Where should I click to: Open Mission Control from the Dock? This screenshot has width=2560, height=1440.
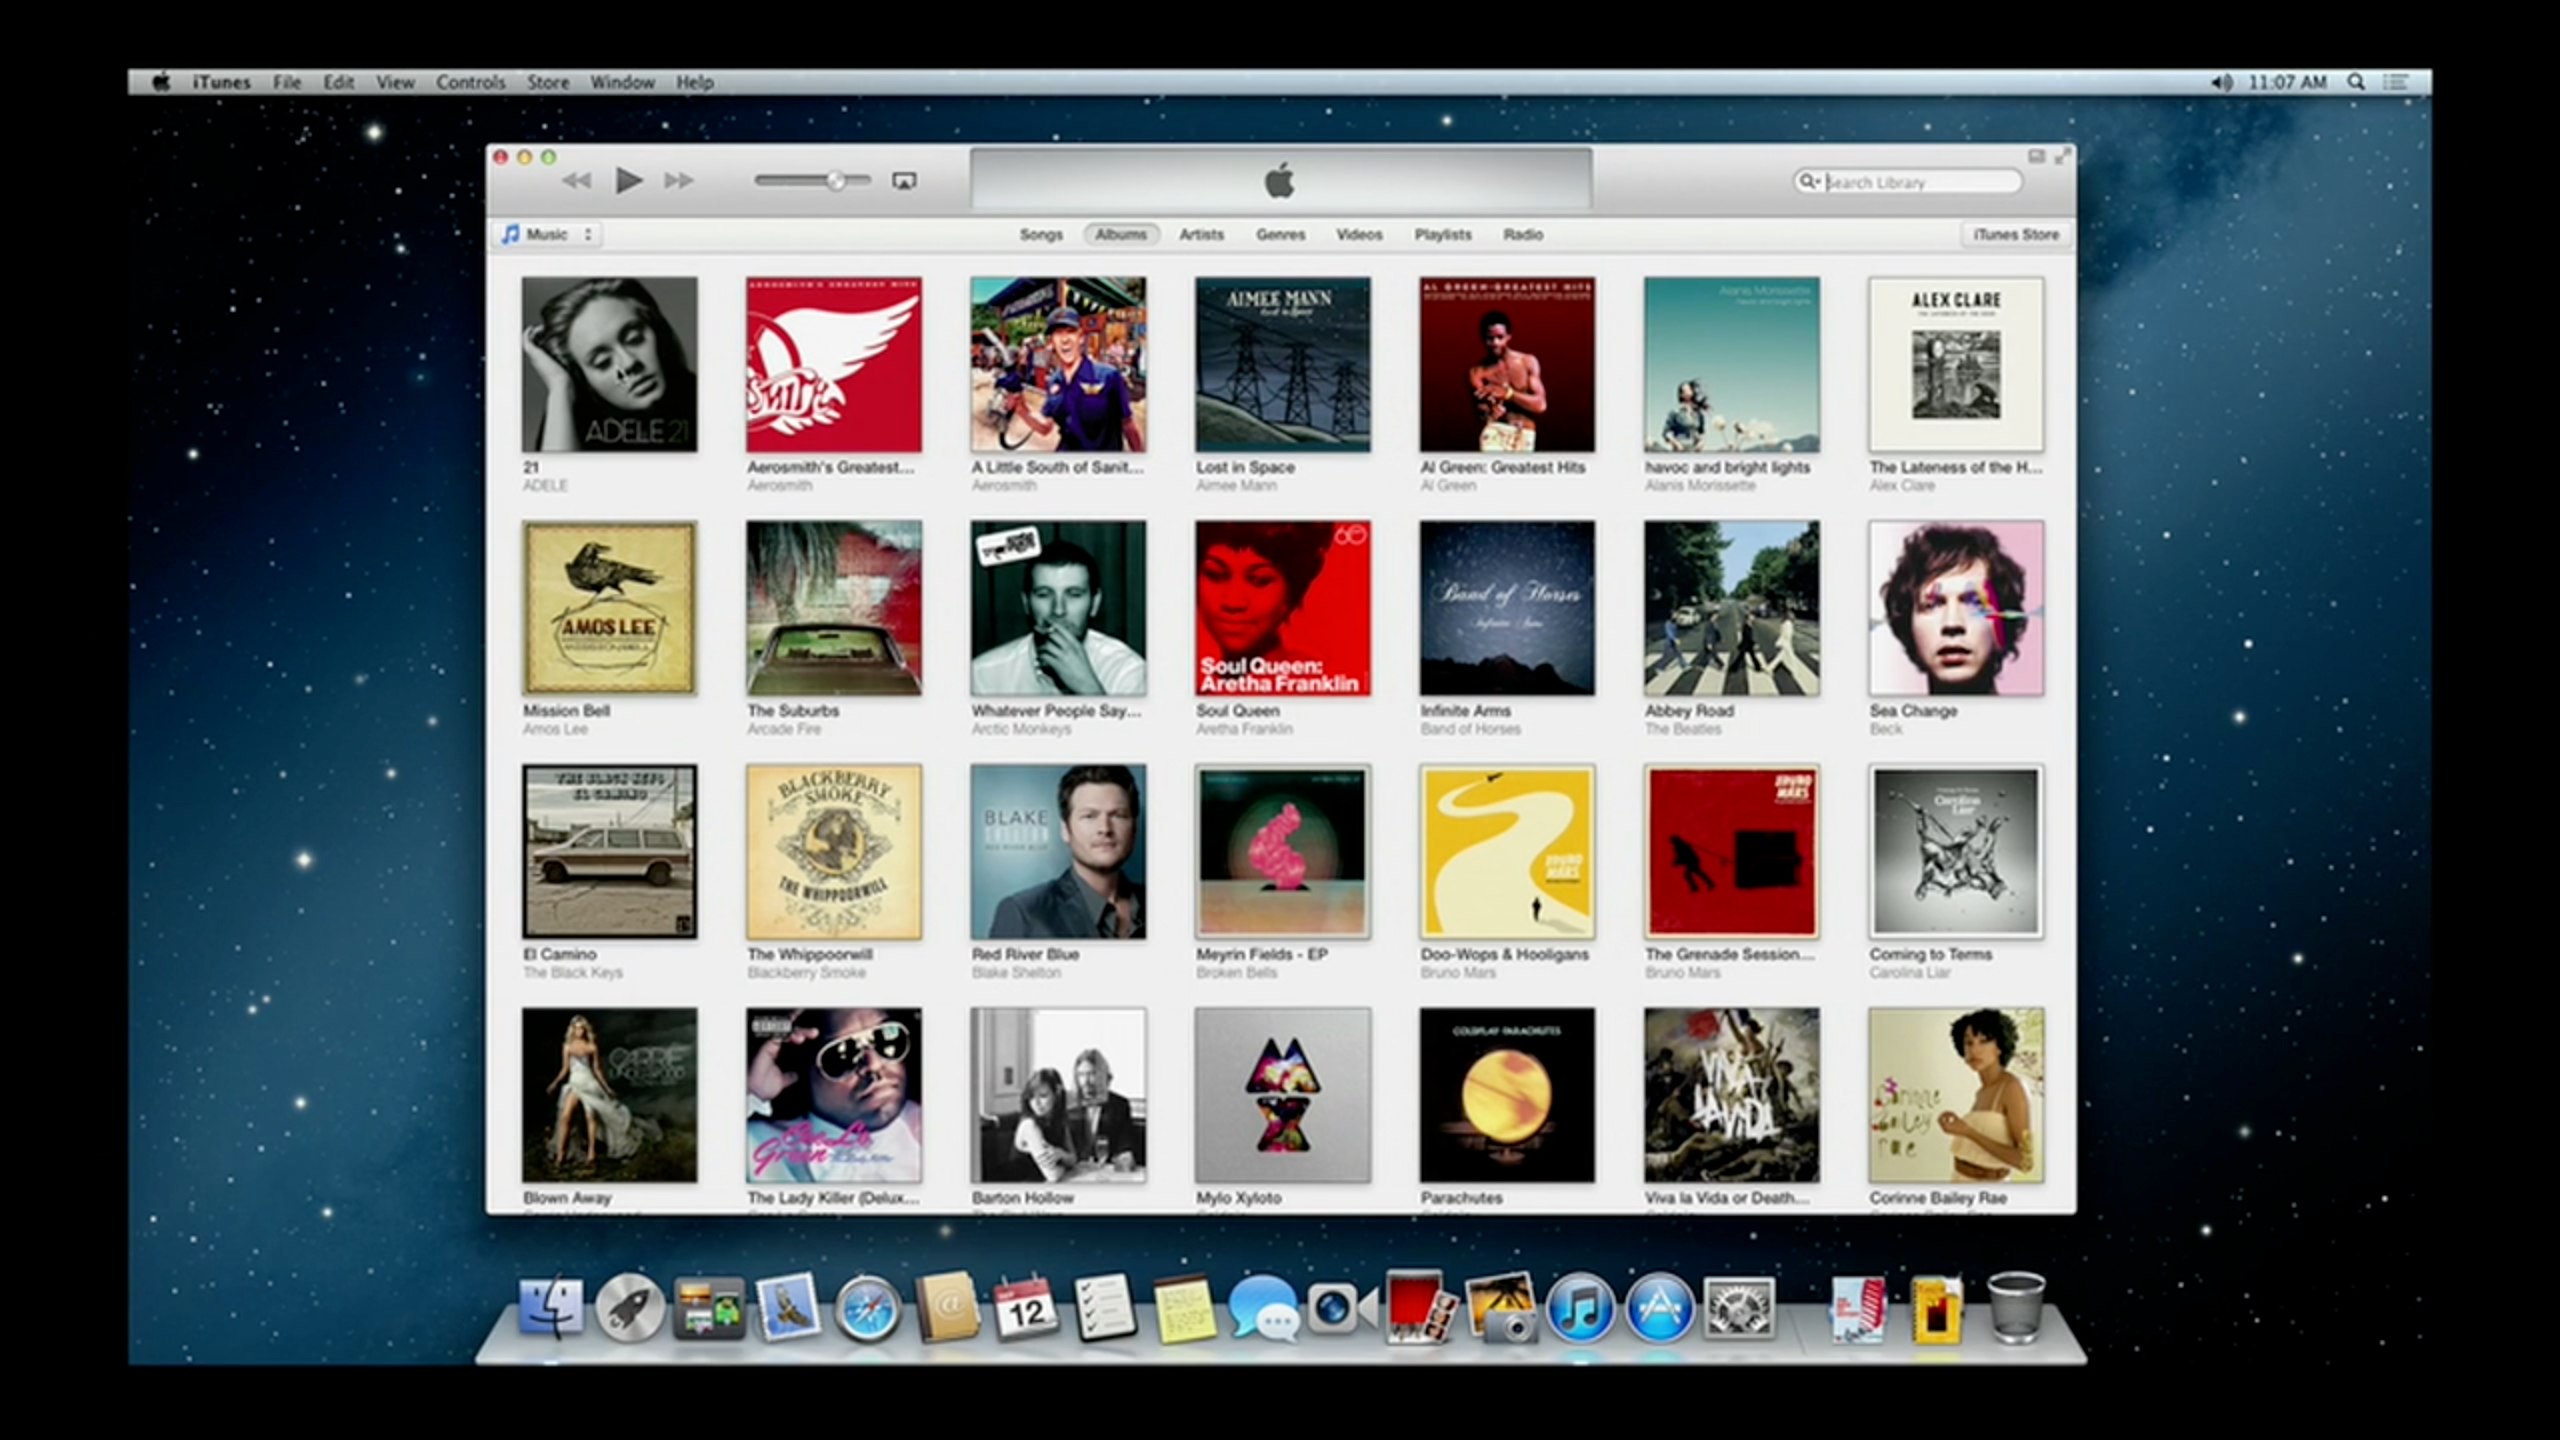[x=709, y=1308]
